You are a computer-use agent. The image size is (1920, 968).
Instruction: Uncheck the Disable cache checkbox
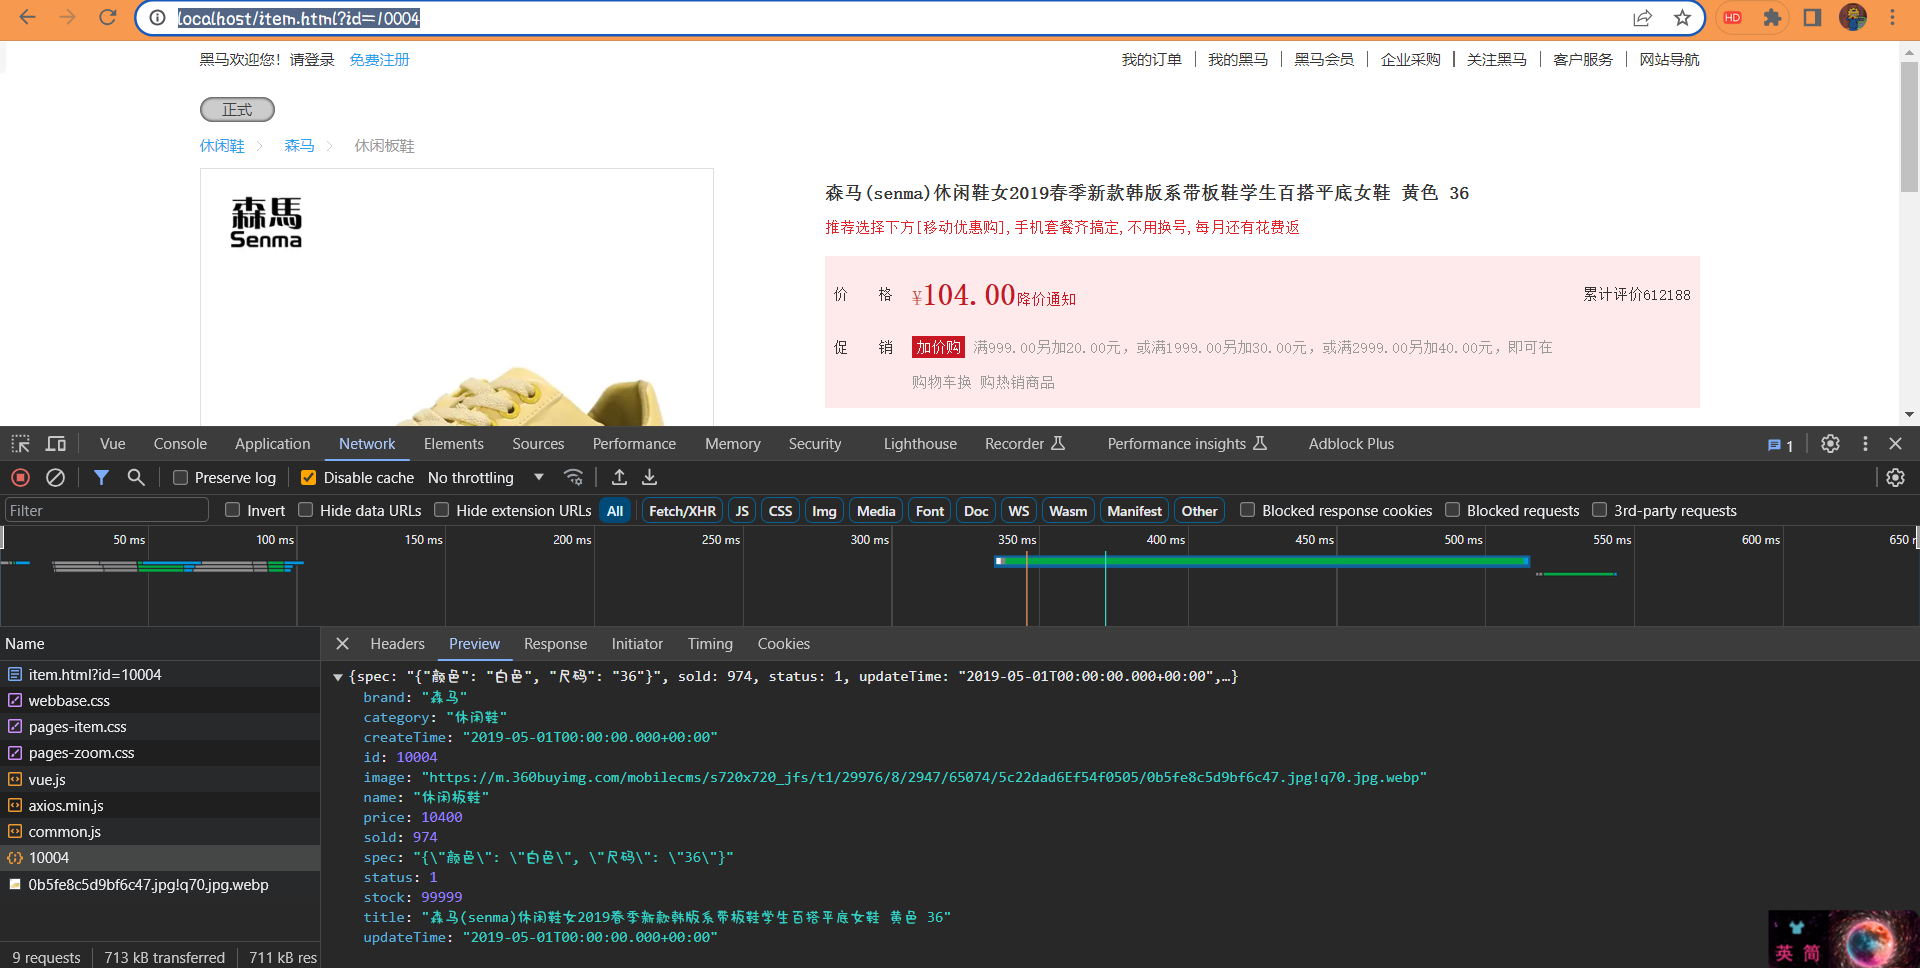click(x=308, y=478)
